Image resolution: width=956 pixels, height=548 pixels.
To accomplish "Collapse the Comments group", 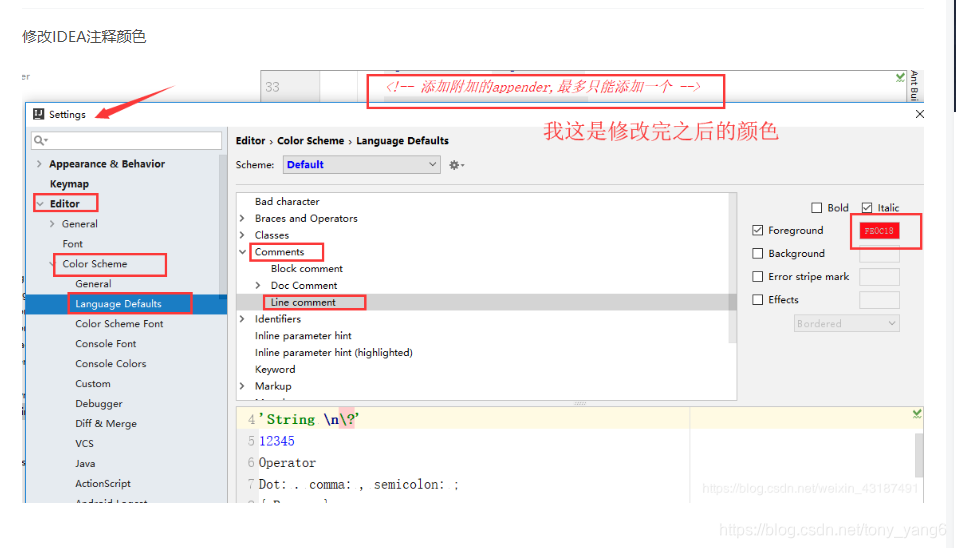I will click(243, 252).
